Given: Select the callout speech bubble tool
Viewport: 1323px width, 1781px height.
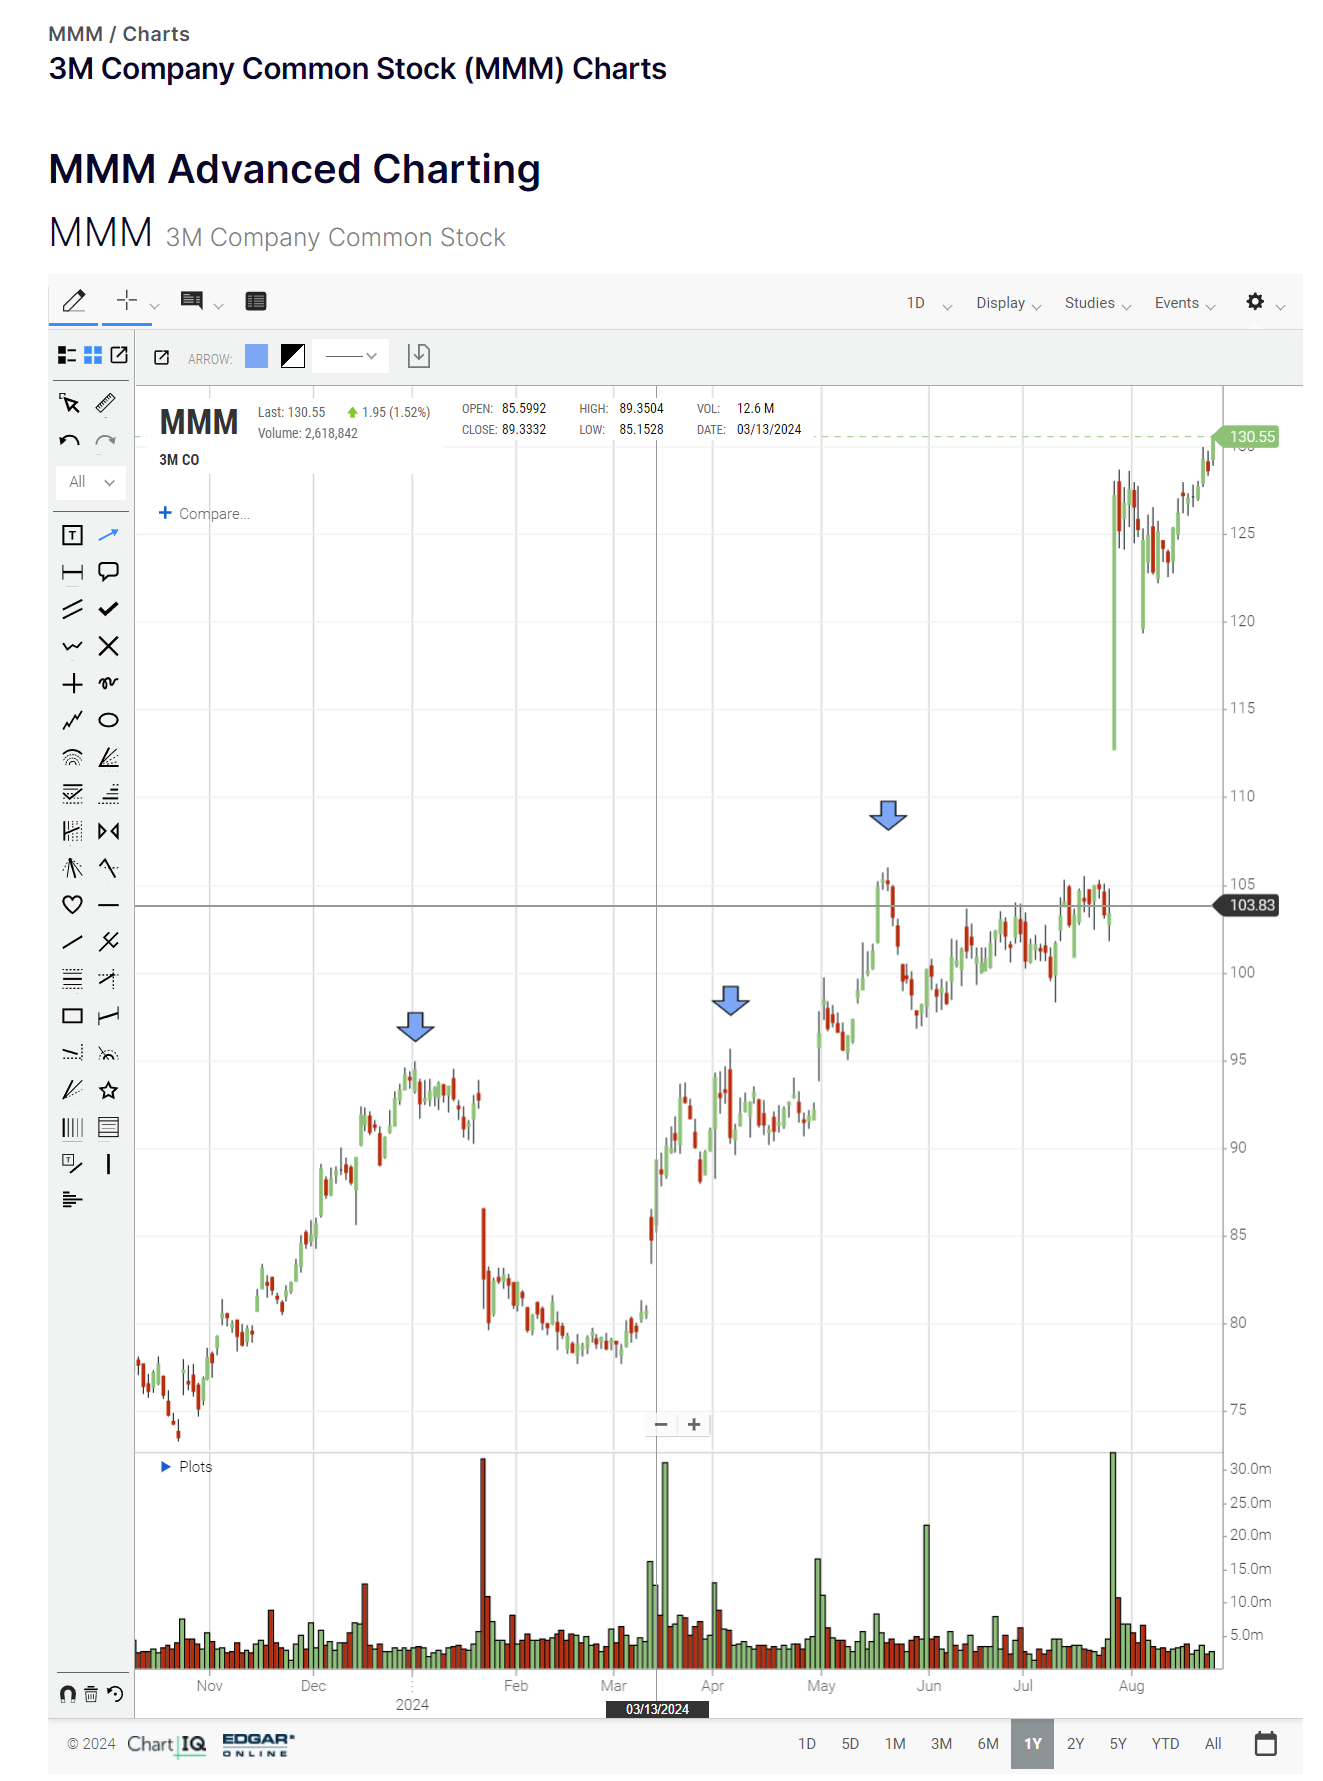Looking at the screenshot, I should [x=108, y=572].
